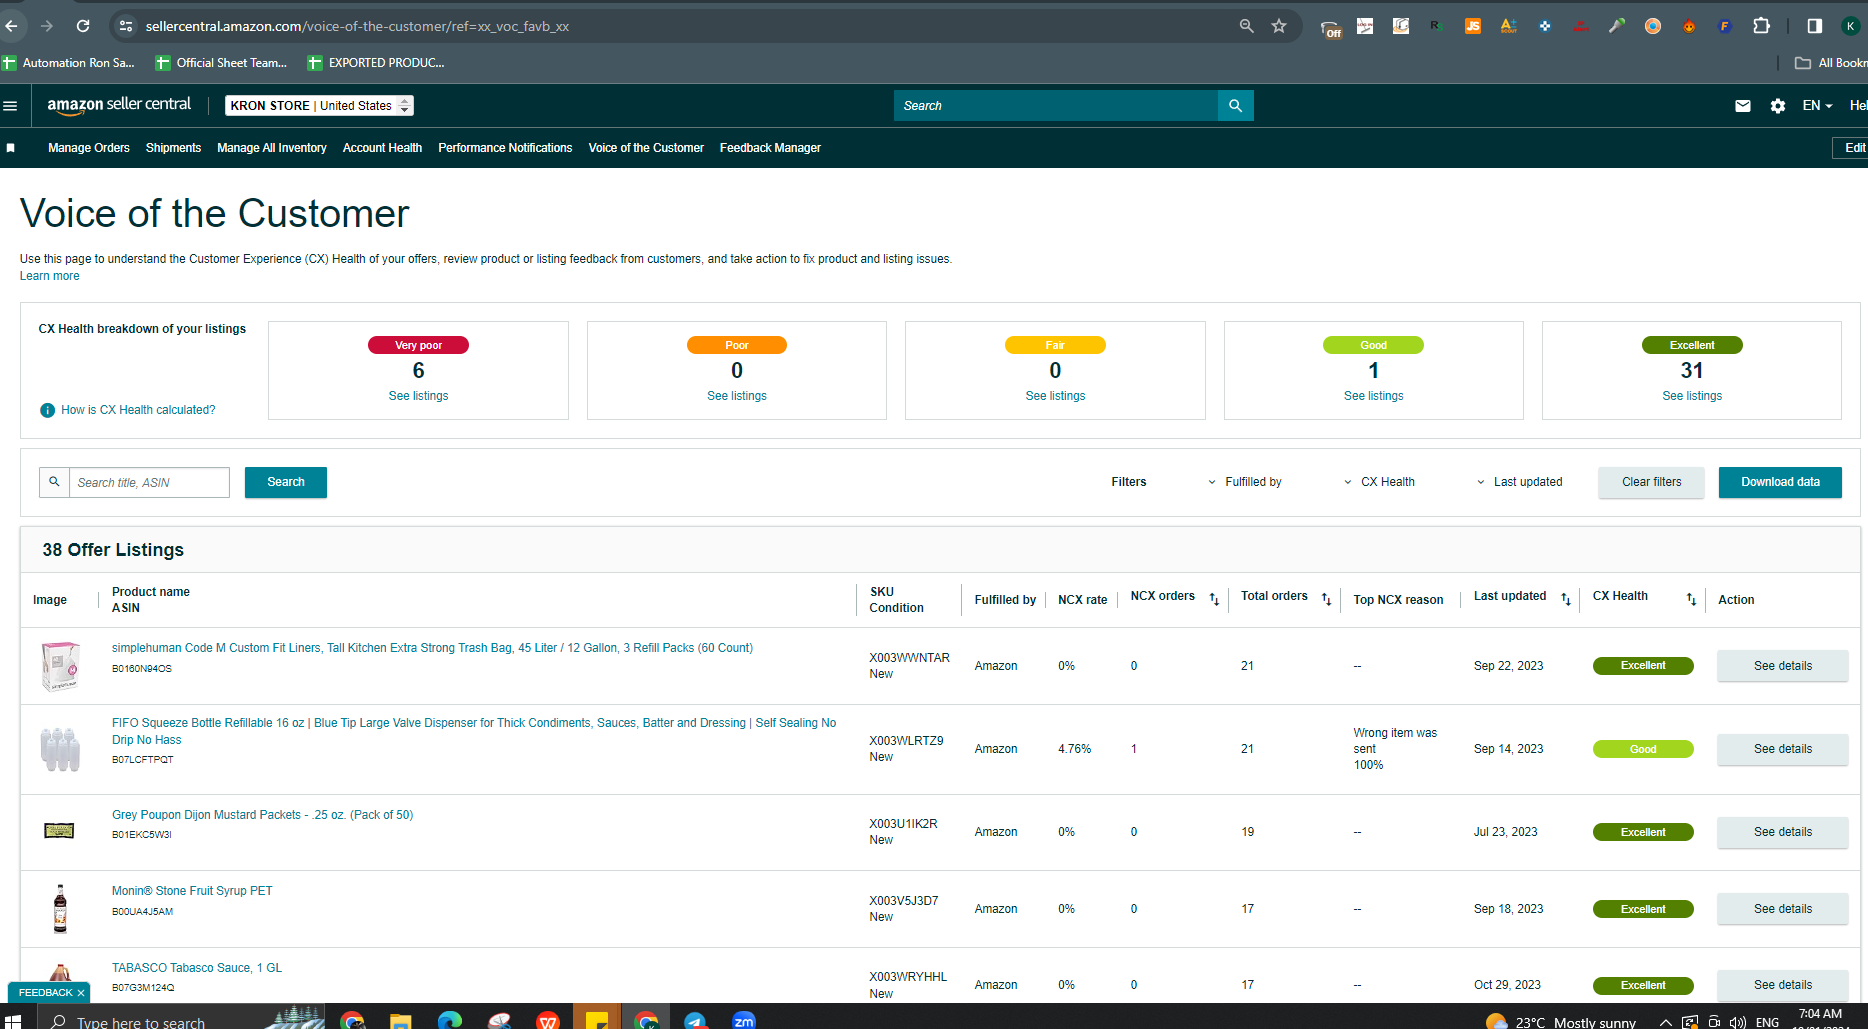The width and height of the screenshot is (1868, 1029).
Task: Click the zoom magnifier icon in address bar
Action: pyautogui.click(x=1246, y=26)
